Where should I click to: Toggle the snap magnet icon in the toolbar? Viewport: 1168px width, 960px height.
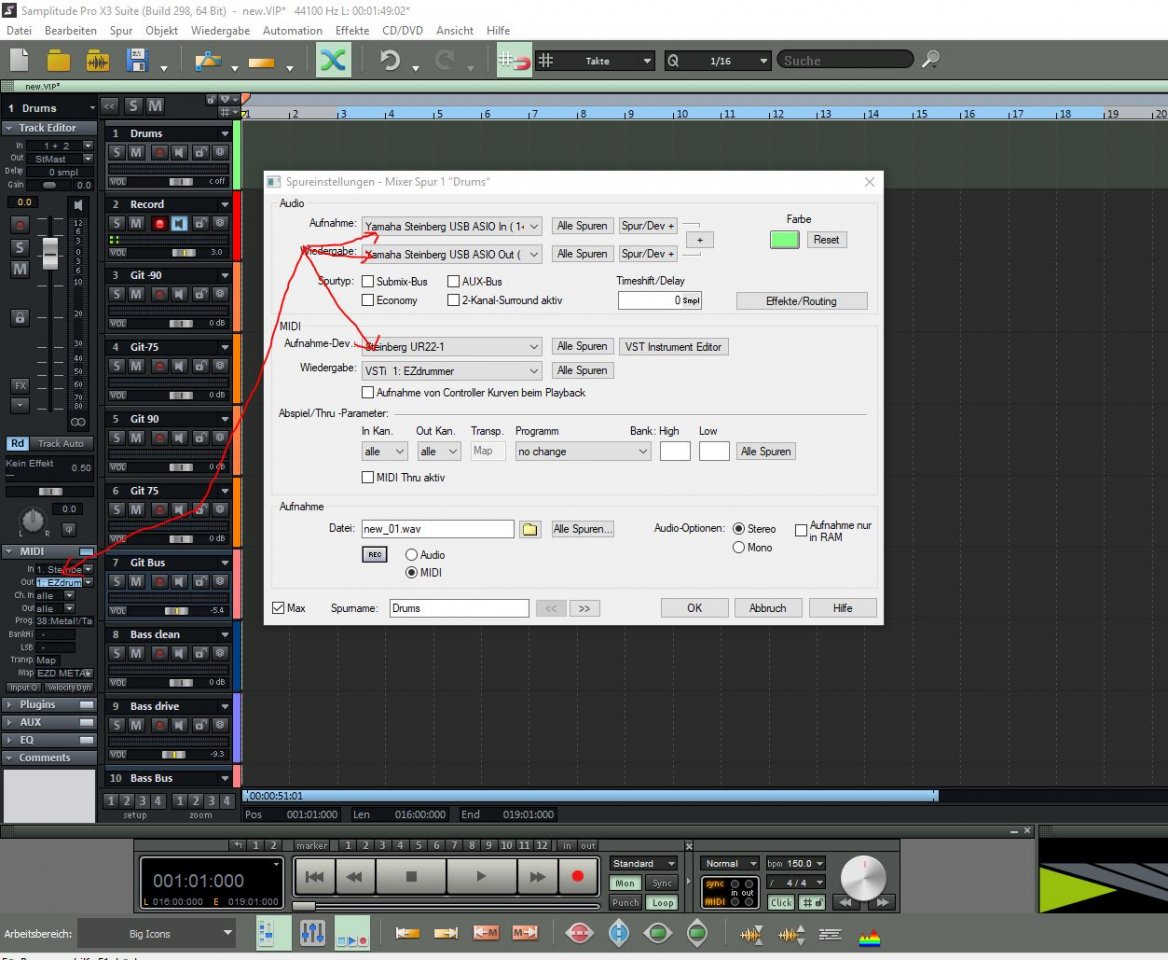pos(514,60)
